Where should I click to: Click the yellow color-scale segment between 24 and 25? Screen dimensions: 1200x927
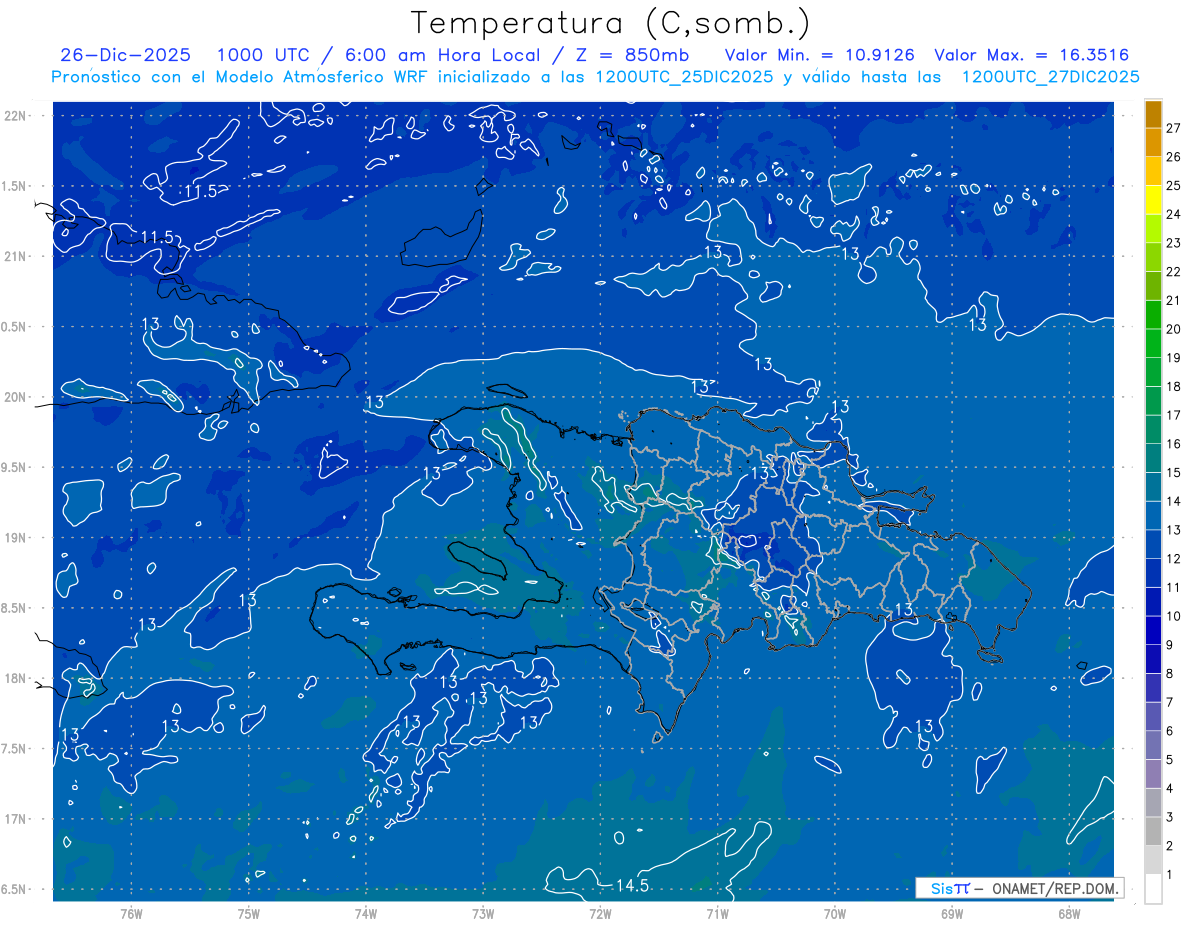(1153, 199)
